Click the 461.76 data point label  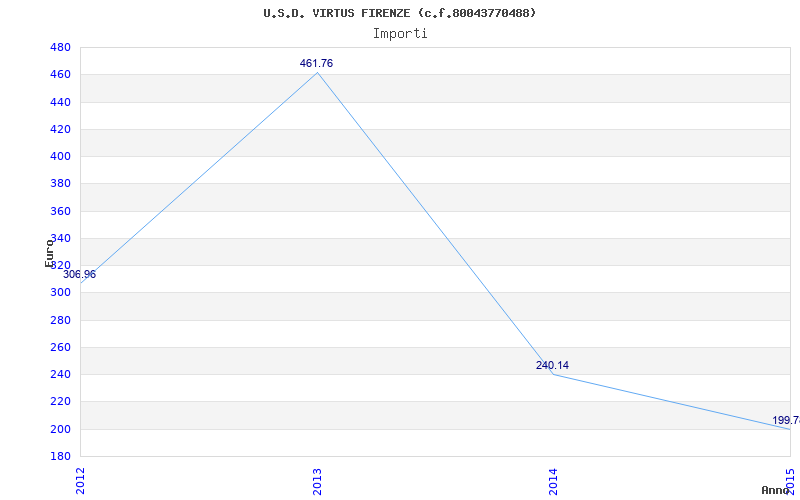coord(316,63)
